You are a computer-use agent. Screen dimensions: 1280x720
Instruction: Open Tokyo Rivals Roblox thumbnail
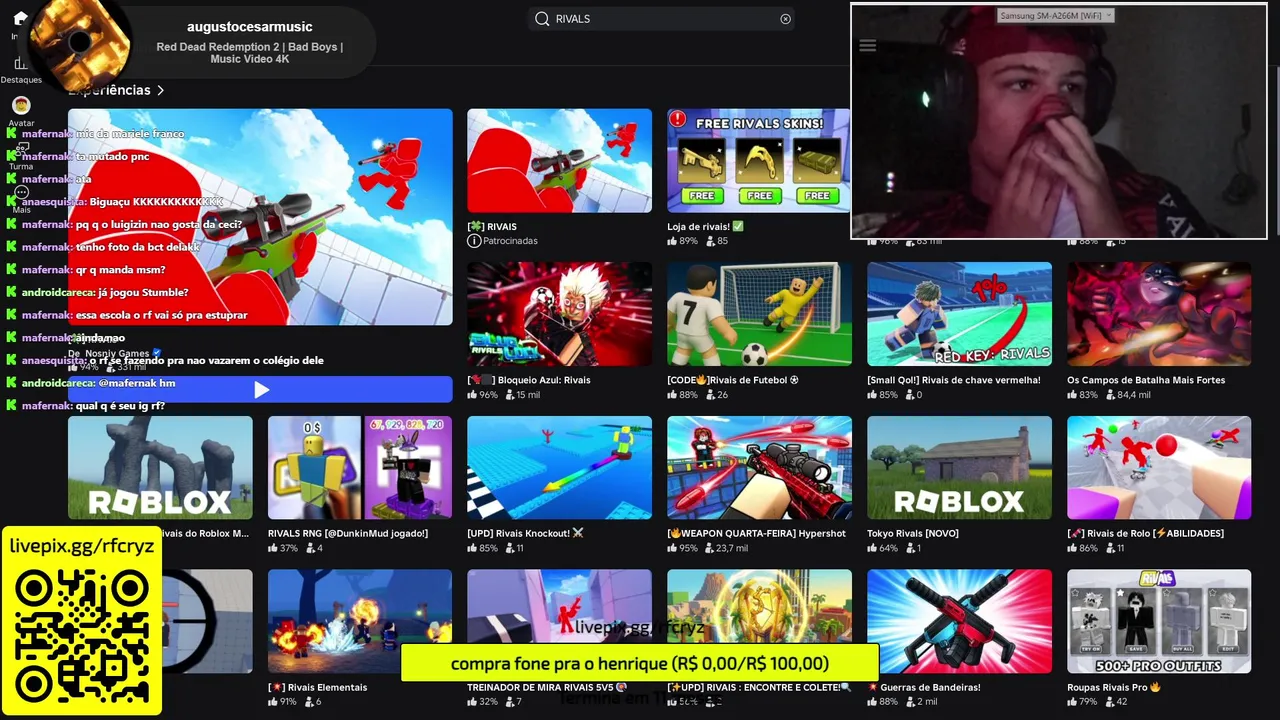(x=959, y=468)
